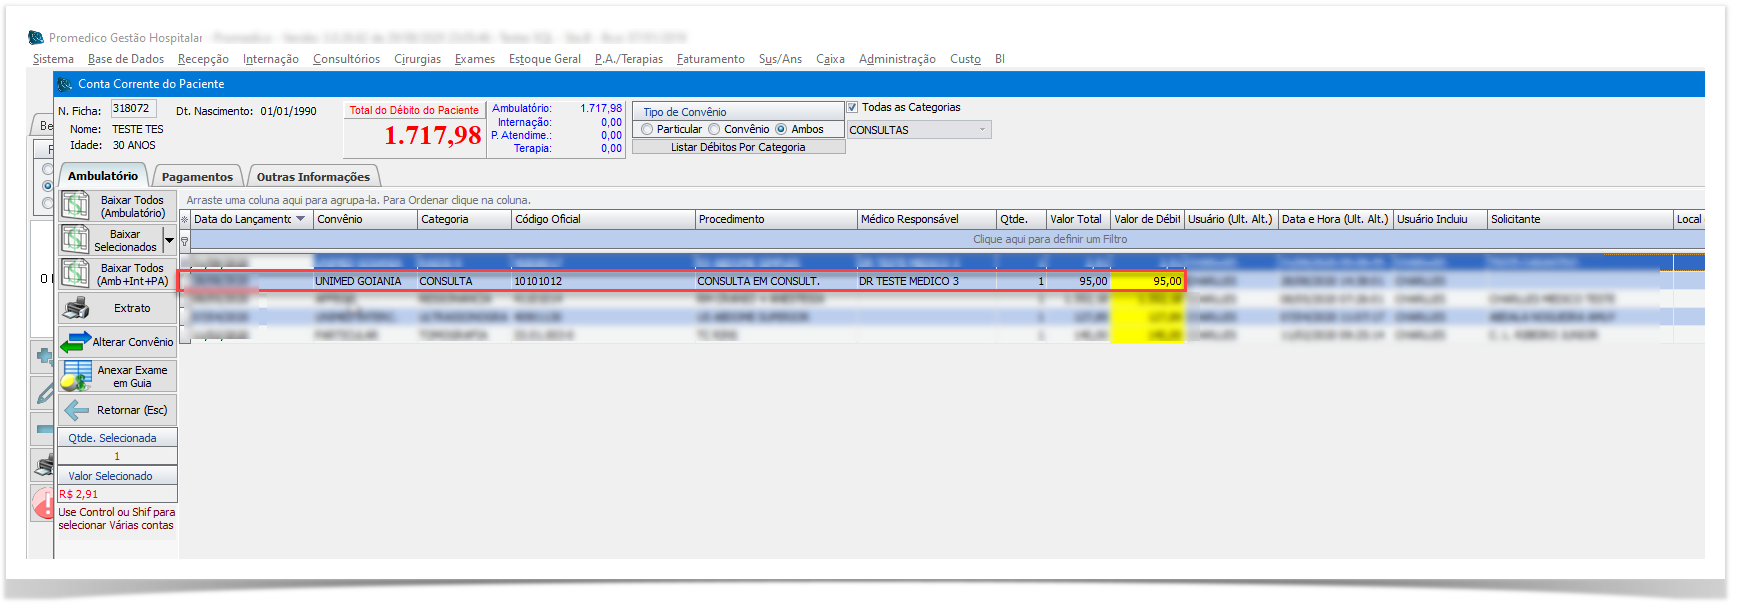Image resolution: width=1739 pixels, height=608 pixels.
Task: Open the Faturamento menu
Action: point(710,59)
